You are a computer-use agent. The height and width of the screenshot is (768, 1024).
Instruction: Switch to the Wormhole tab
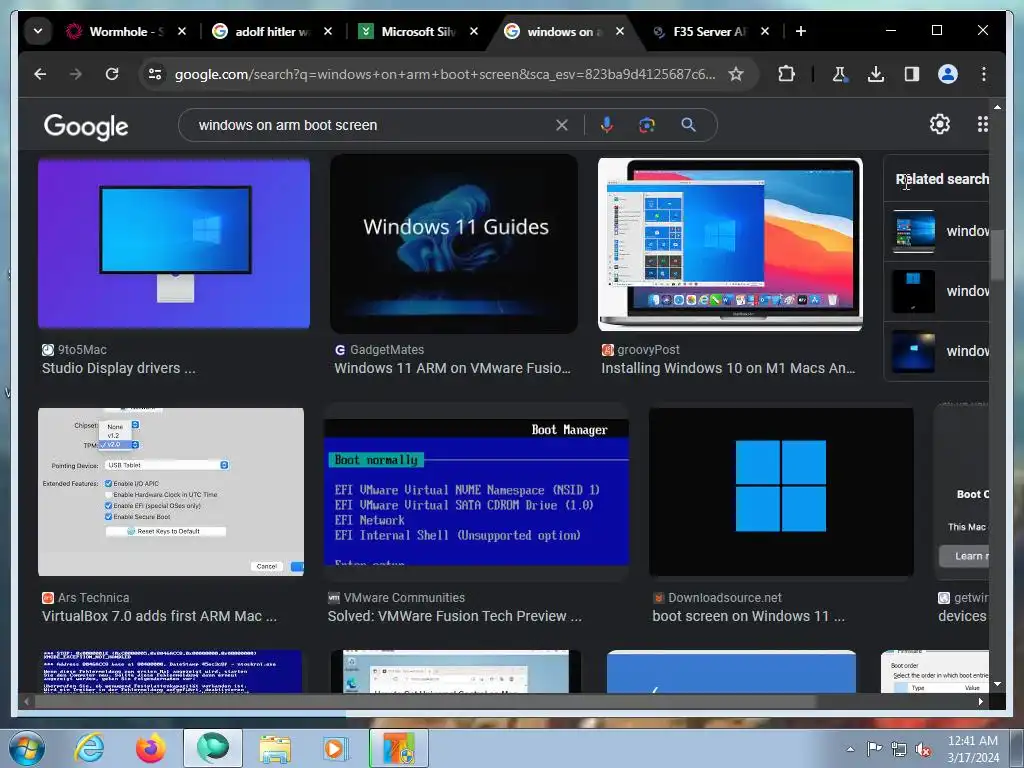pyautogui.click(x=125, y=31)
